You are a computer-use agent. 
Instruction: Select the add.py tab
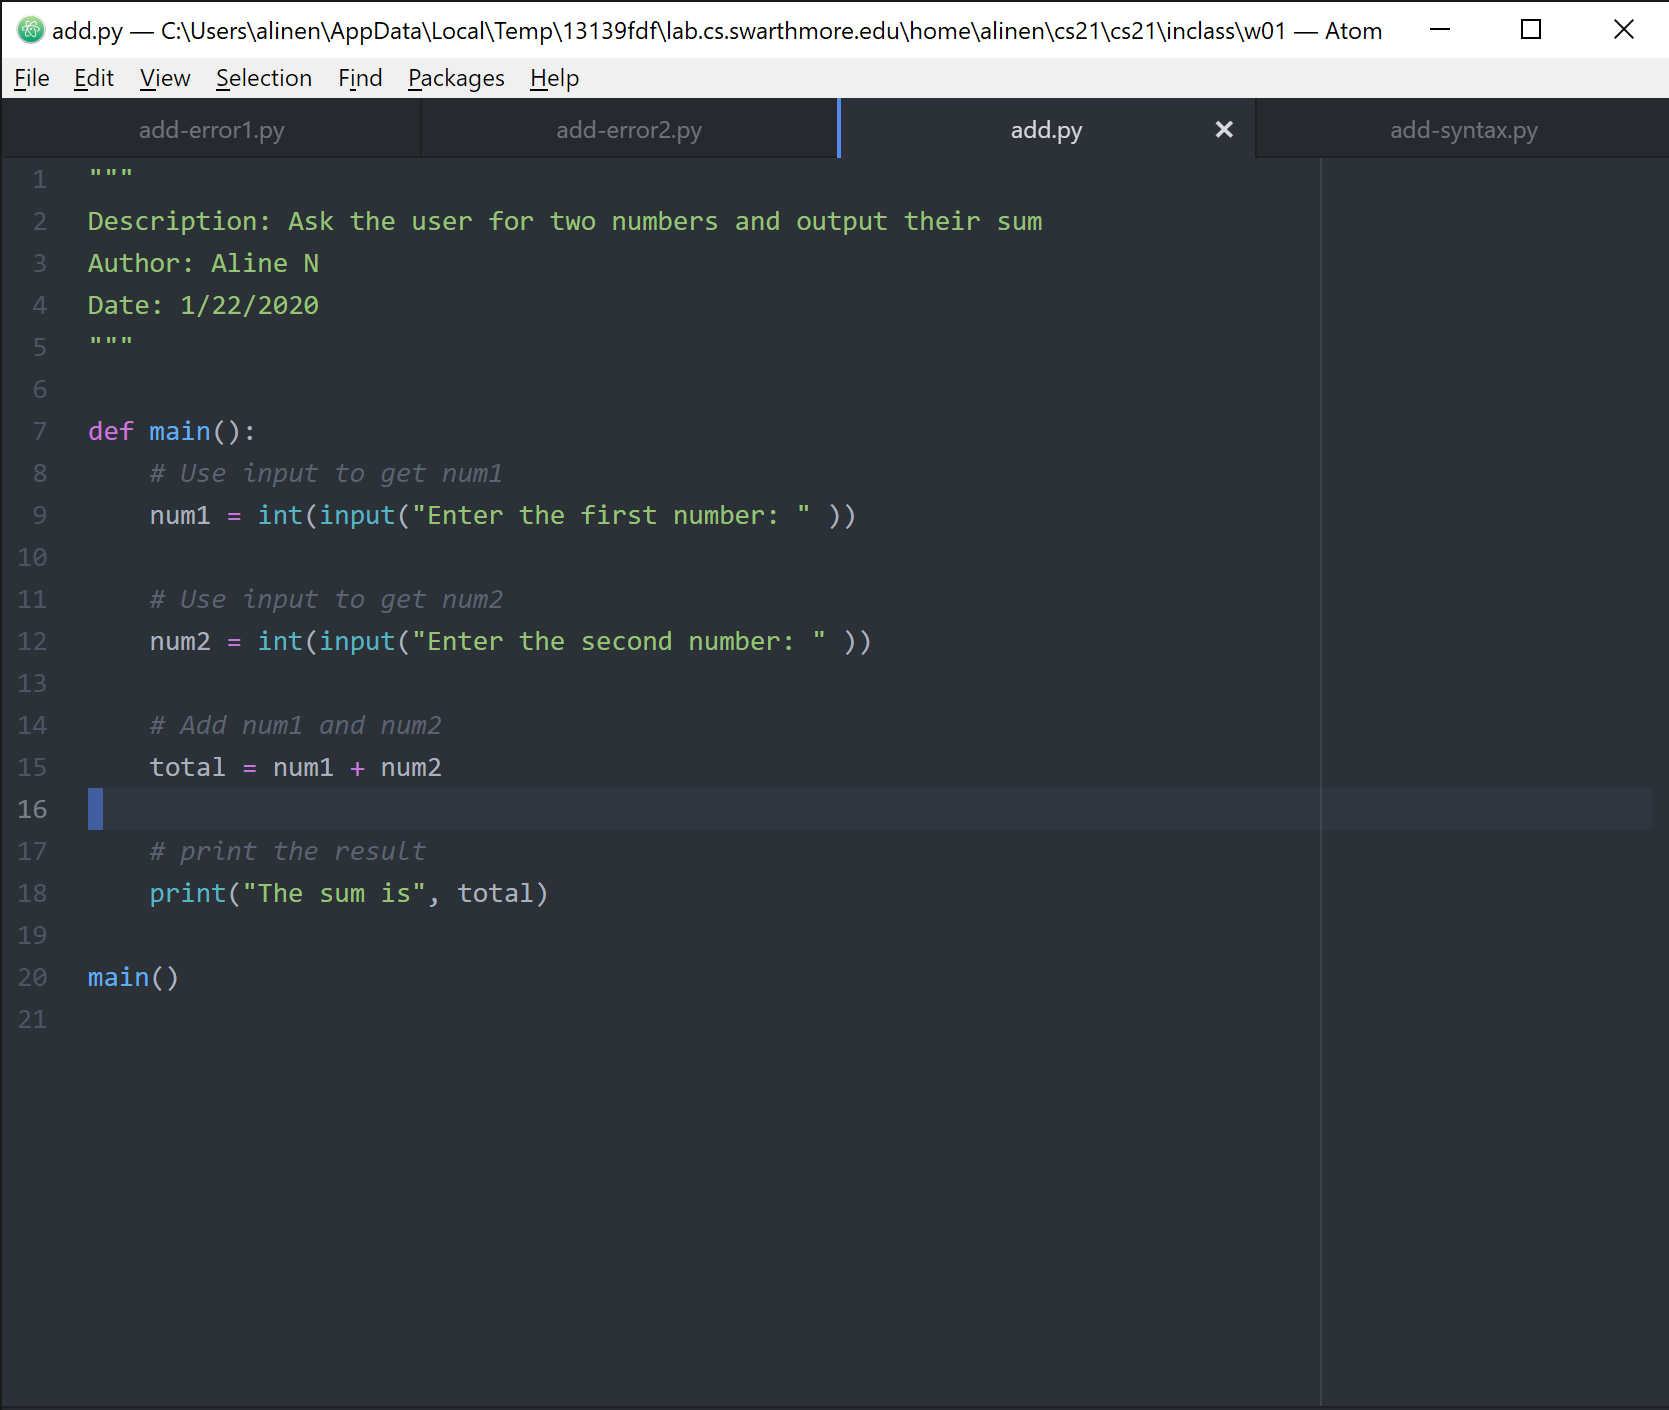pos(1046,130)
